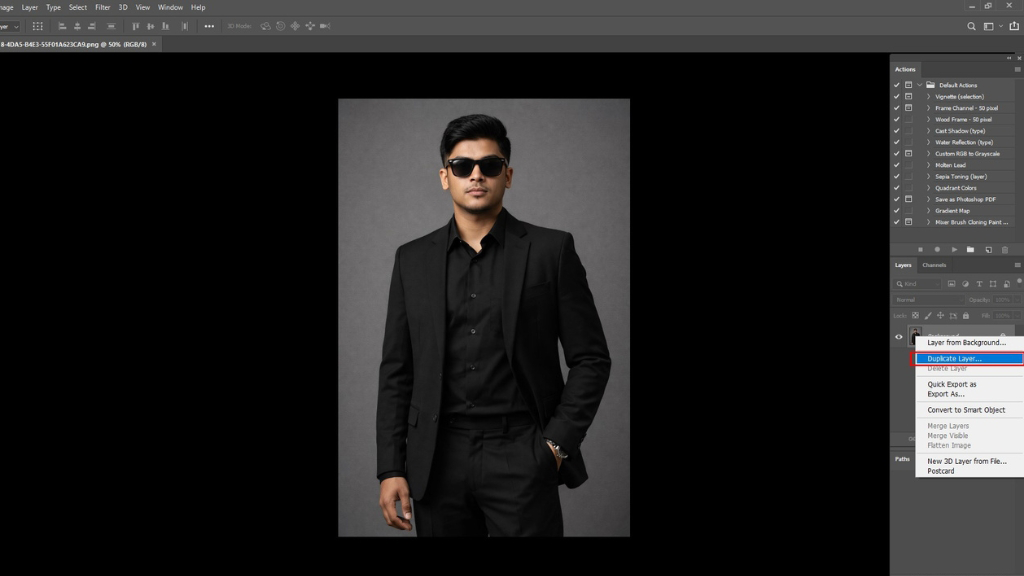The height and width of the screenshot is (576, 1024).
Task: Uncheck the Gradient Map action checkmark
Action: [x=897, y=211]
